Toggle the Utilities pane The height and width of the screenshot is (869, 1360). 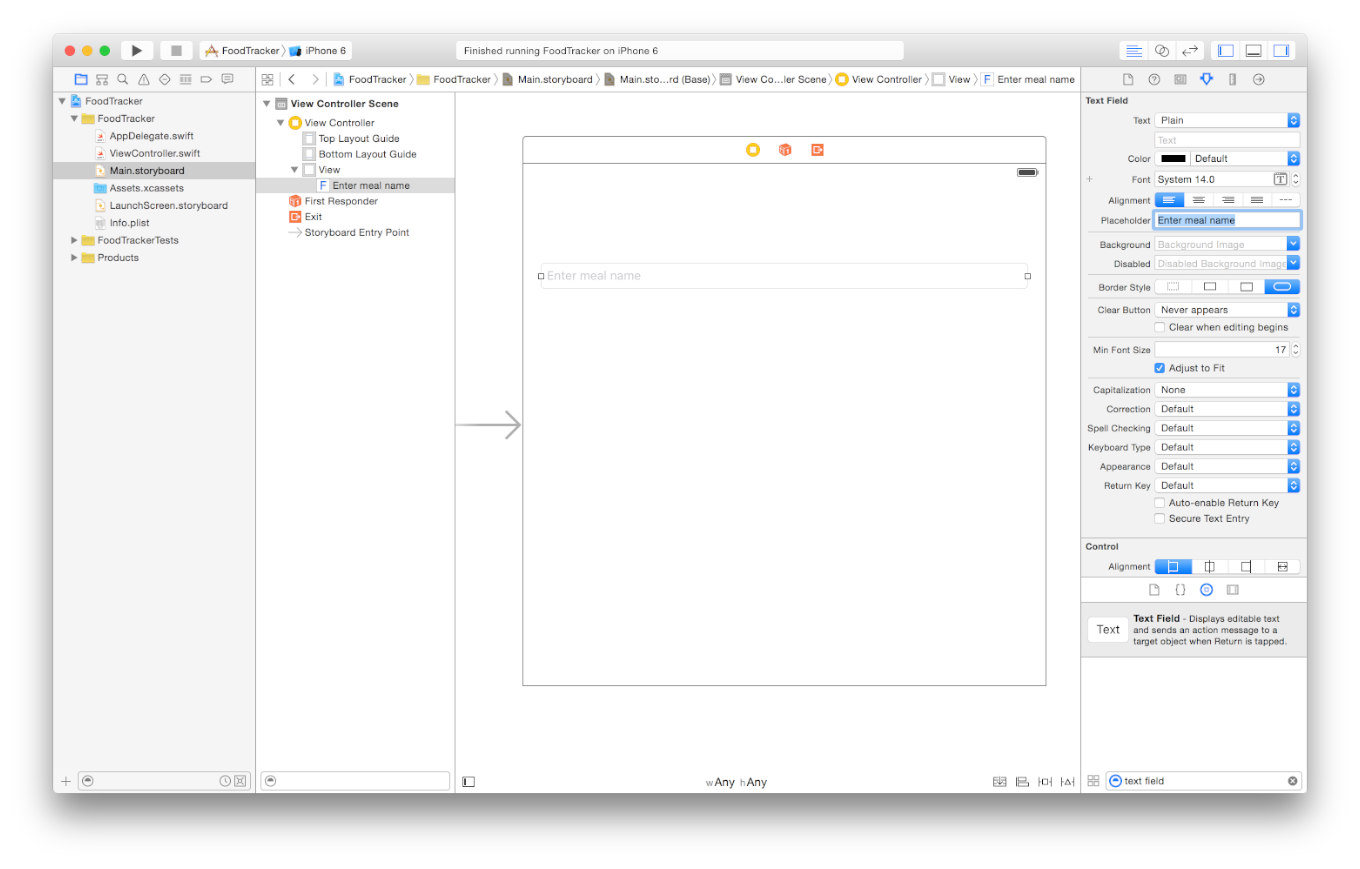[x=1281, y=50]
